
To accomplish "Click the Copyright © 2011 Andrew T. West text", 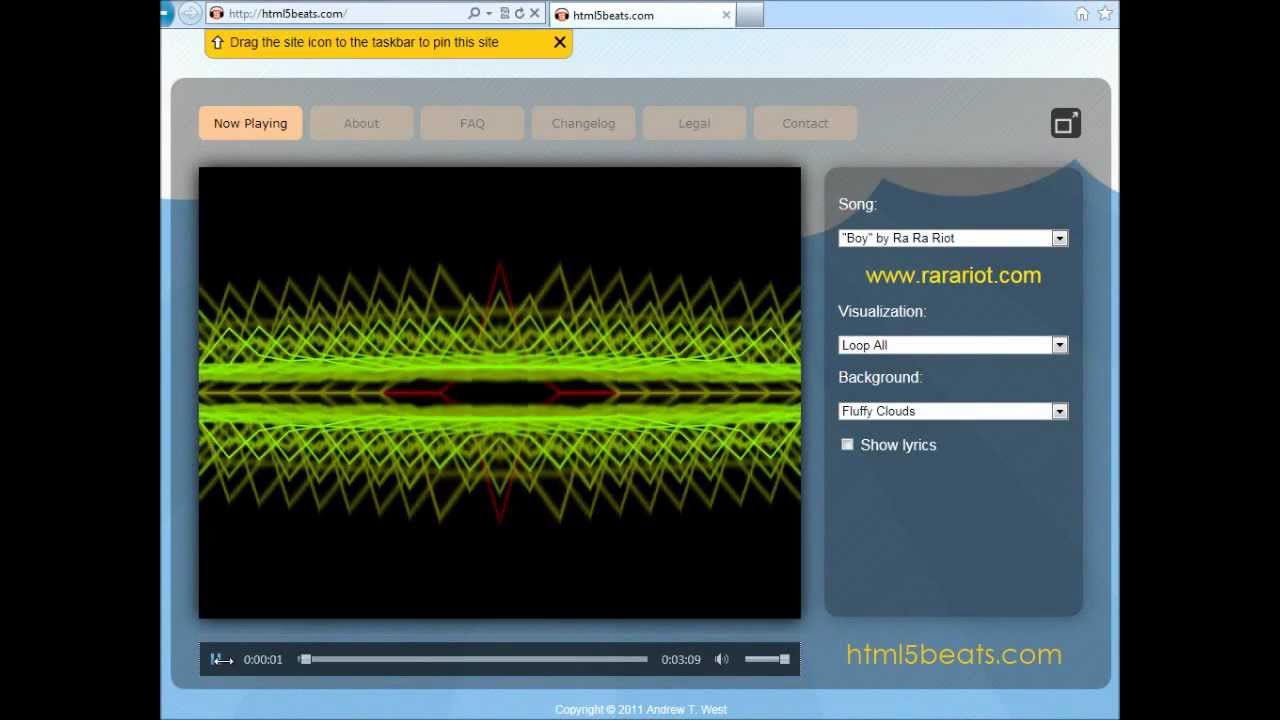I will point(641,709).
